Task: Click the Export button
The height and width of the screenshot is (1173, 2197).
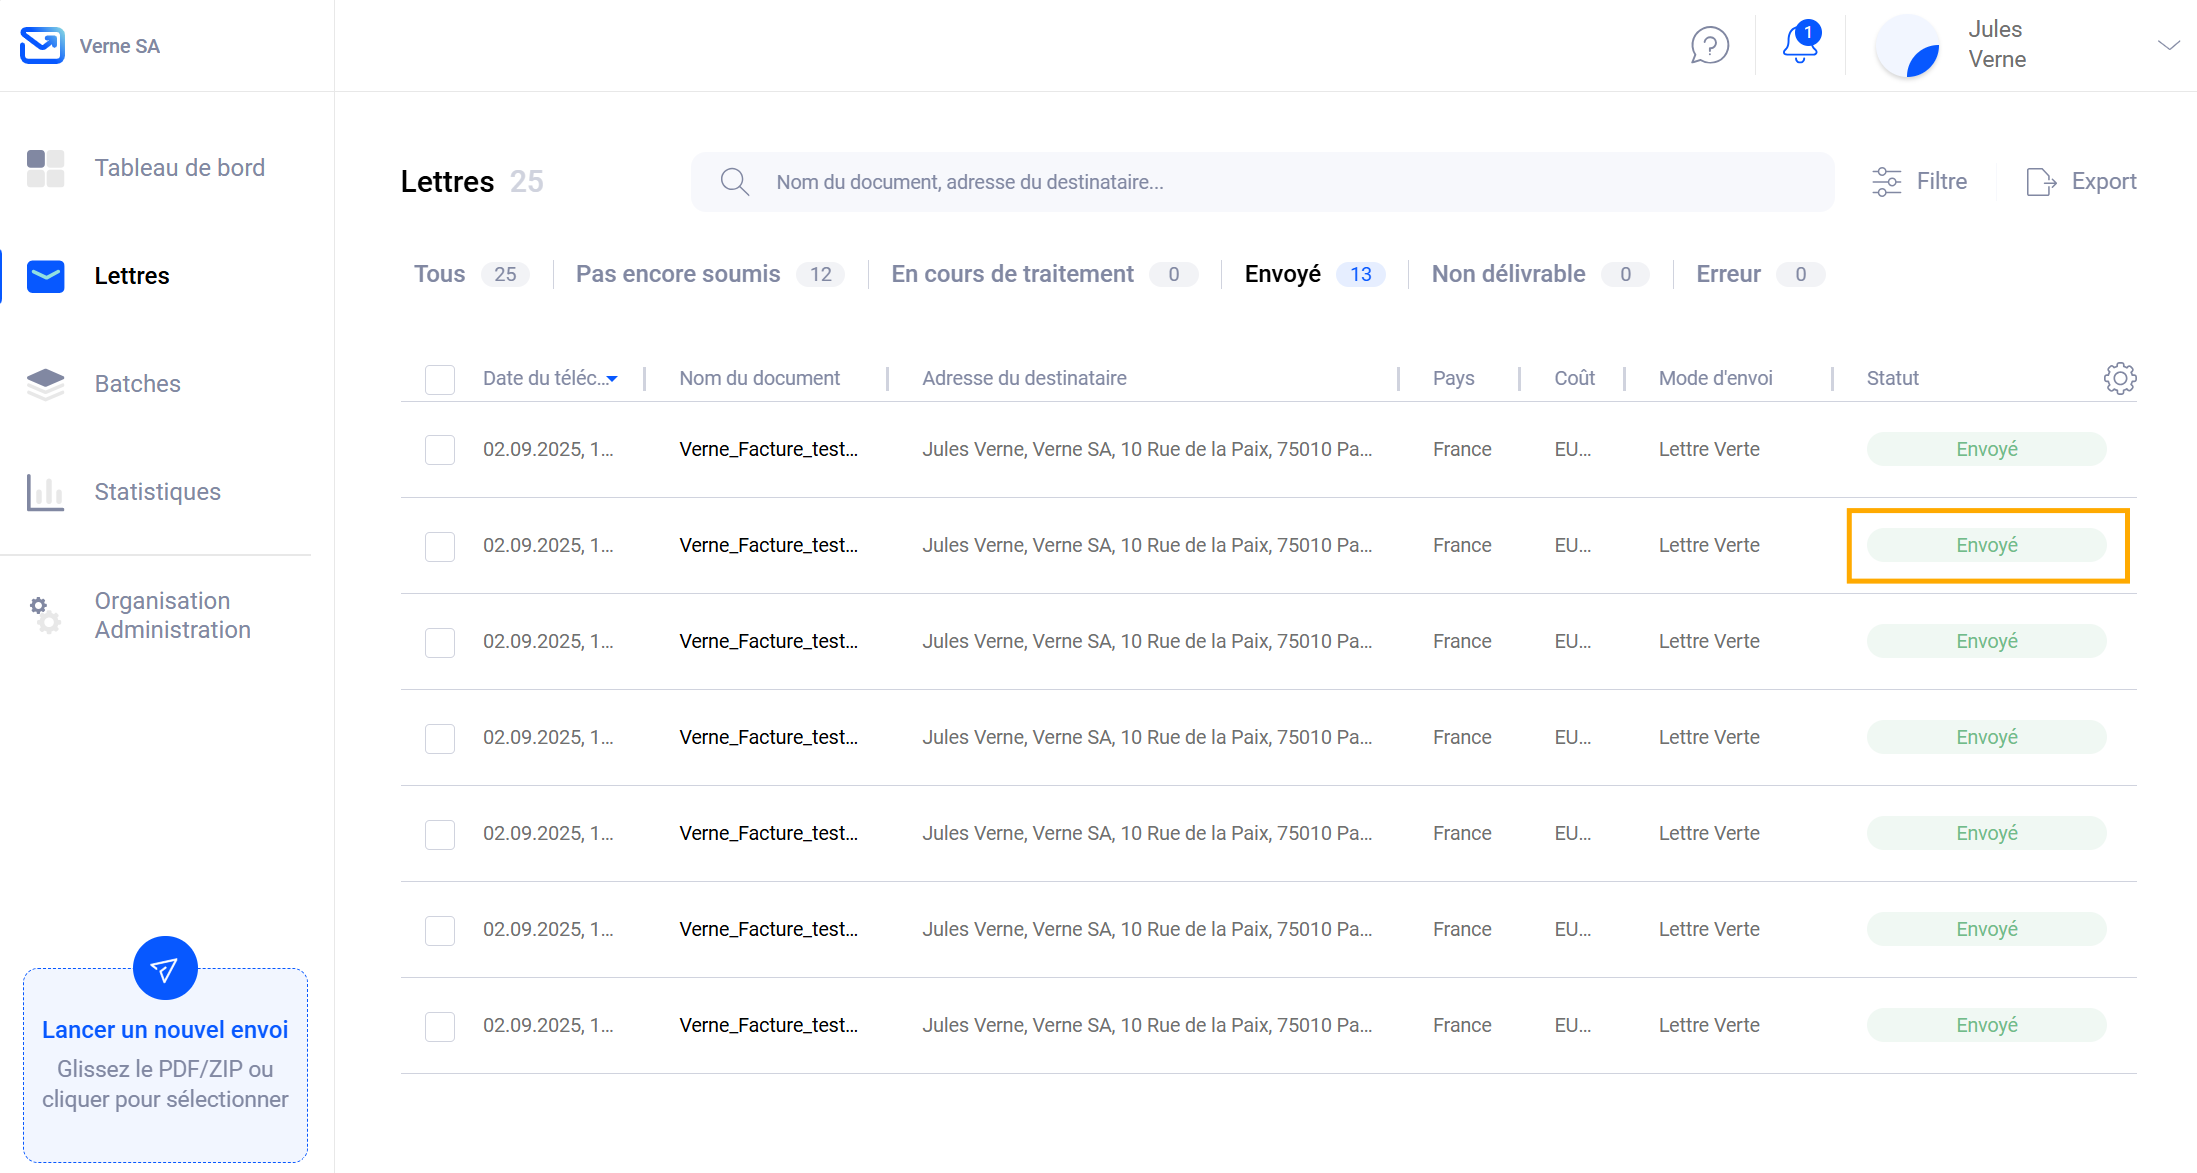Action: 2082,182
